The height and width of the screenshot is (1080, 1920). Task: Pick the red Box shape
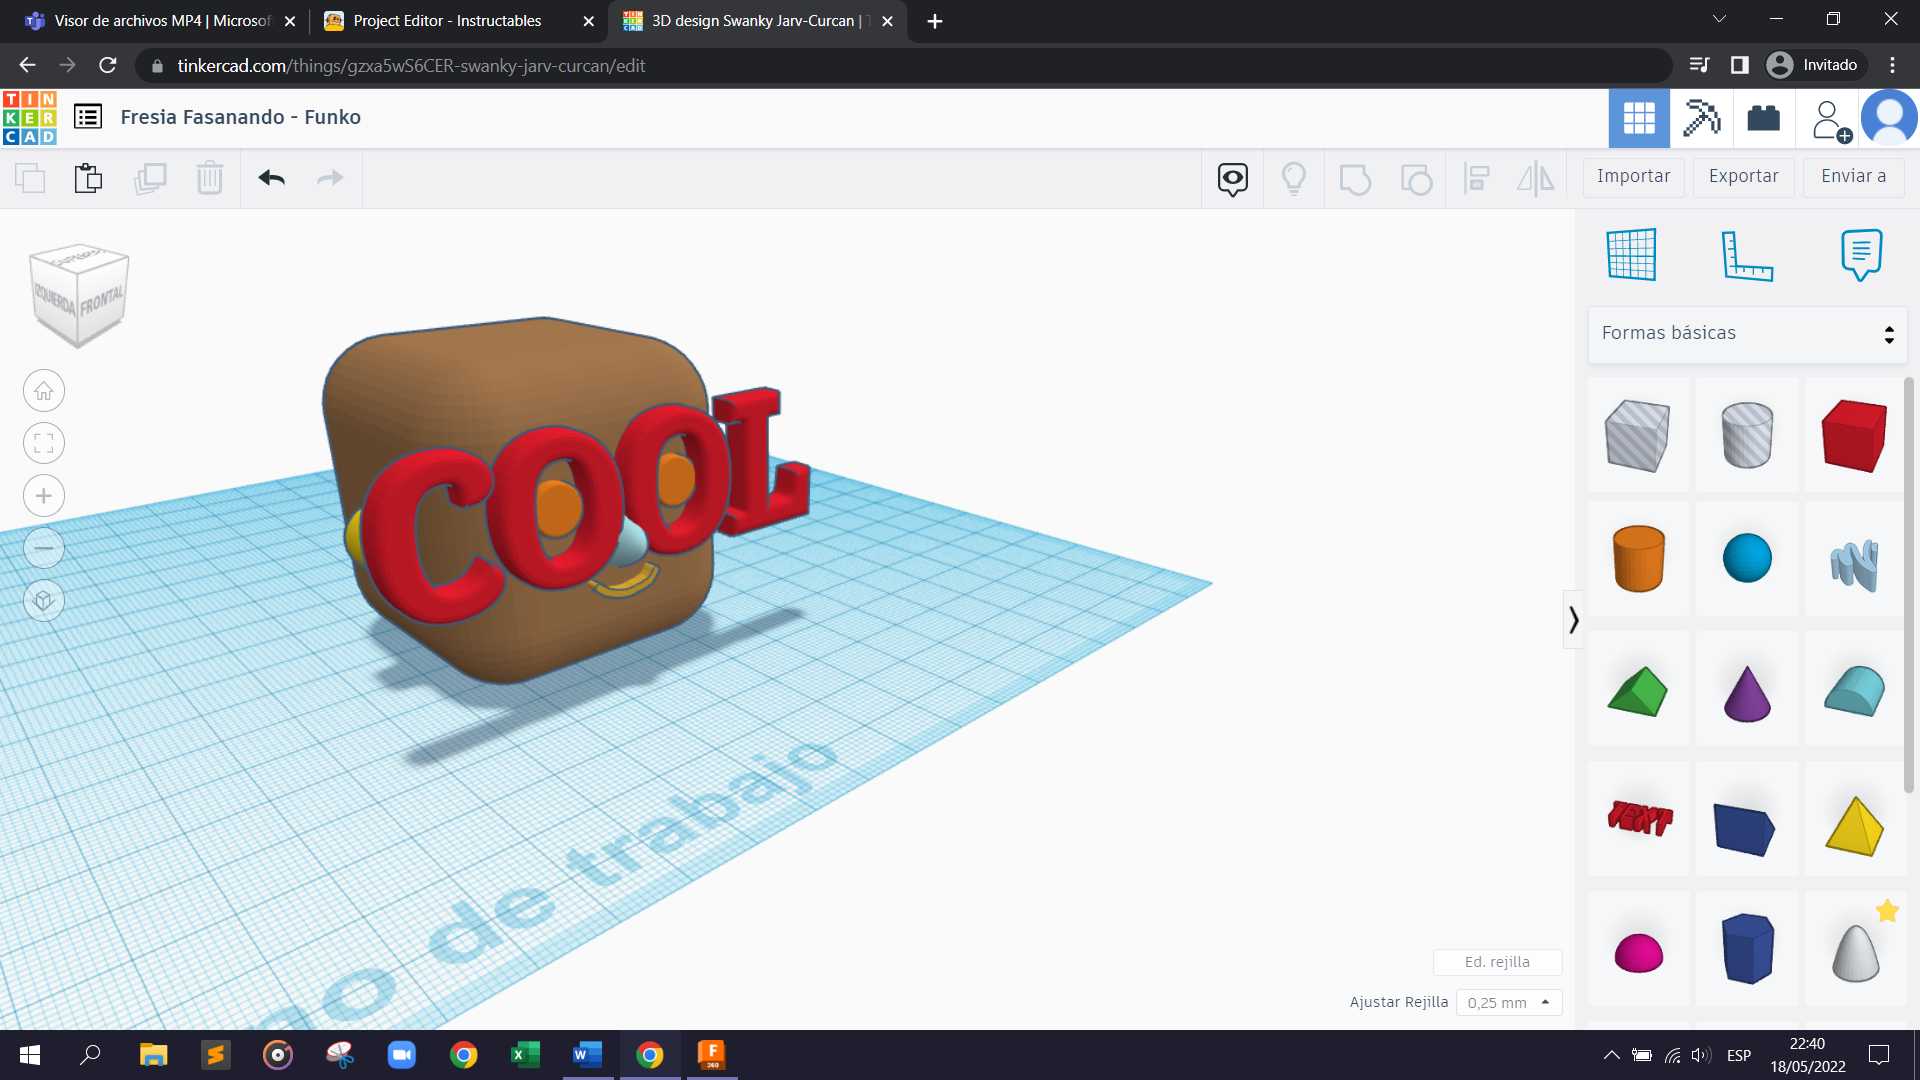coord(1854,435)
